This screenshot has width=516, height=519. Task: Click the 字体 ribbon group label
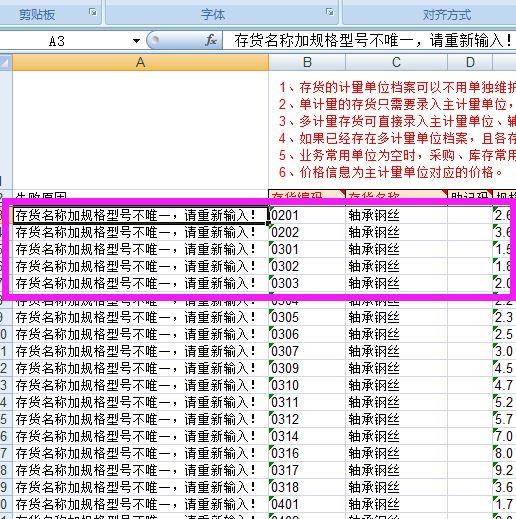213,15
